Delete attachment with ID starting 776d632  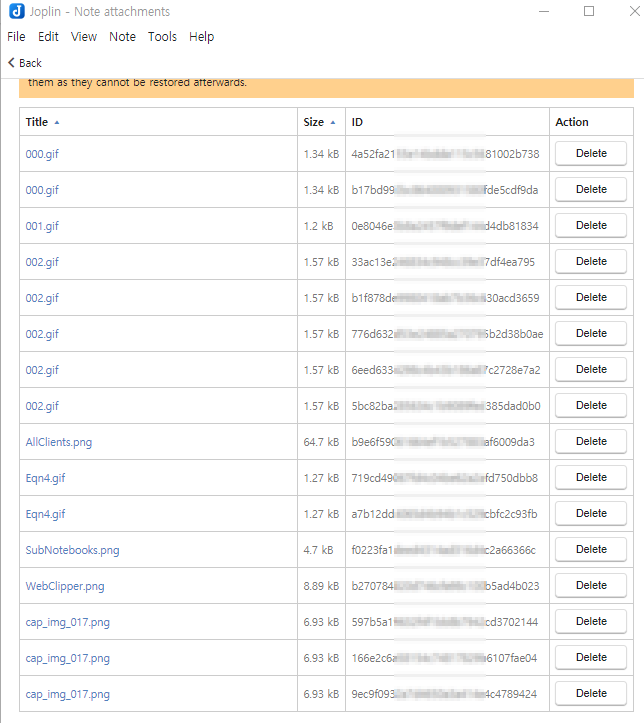(x=591, y=333)
